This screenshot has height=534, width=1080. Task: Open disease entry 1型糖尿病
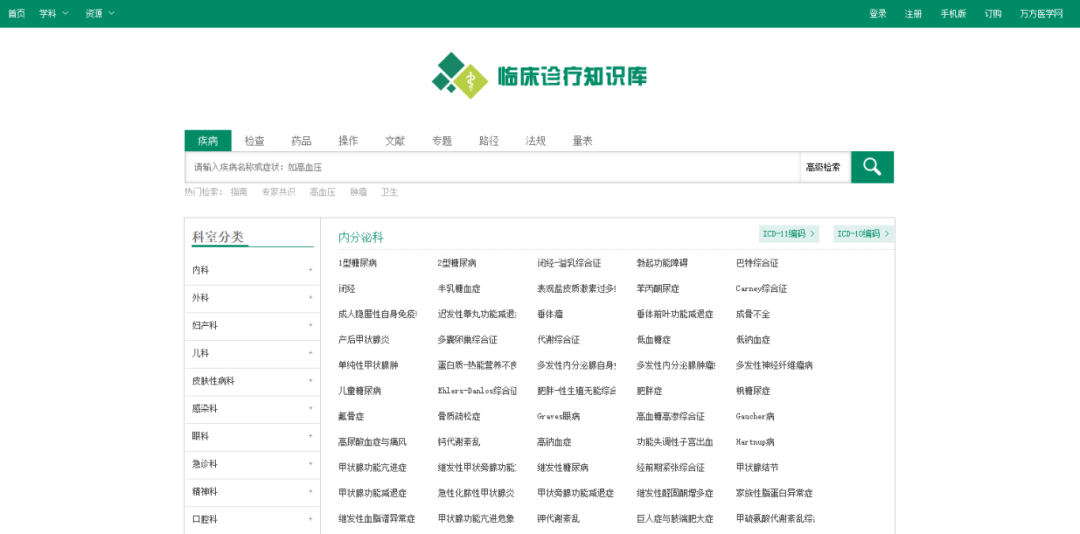click(x=357, y=263)
